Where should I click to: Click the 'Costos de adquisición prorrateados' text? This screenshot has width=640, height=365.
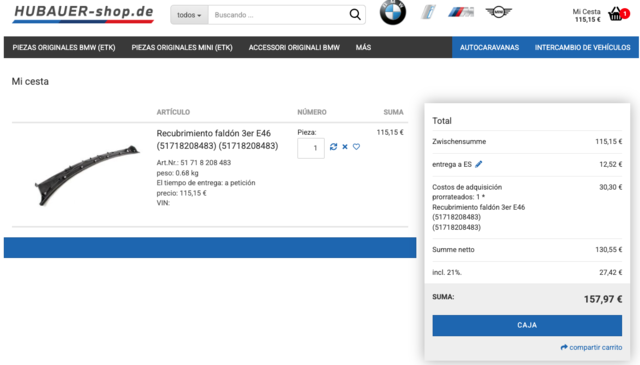(467, 192)
